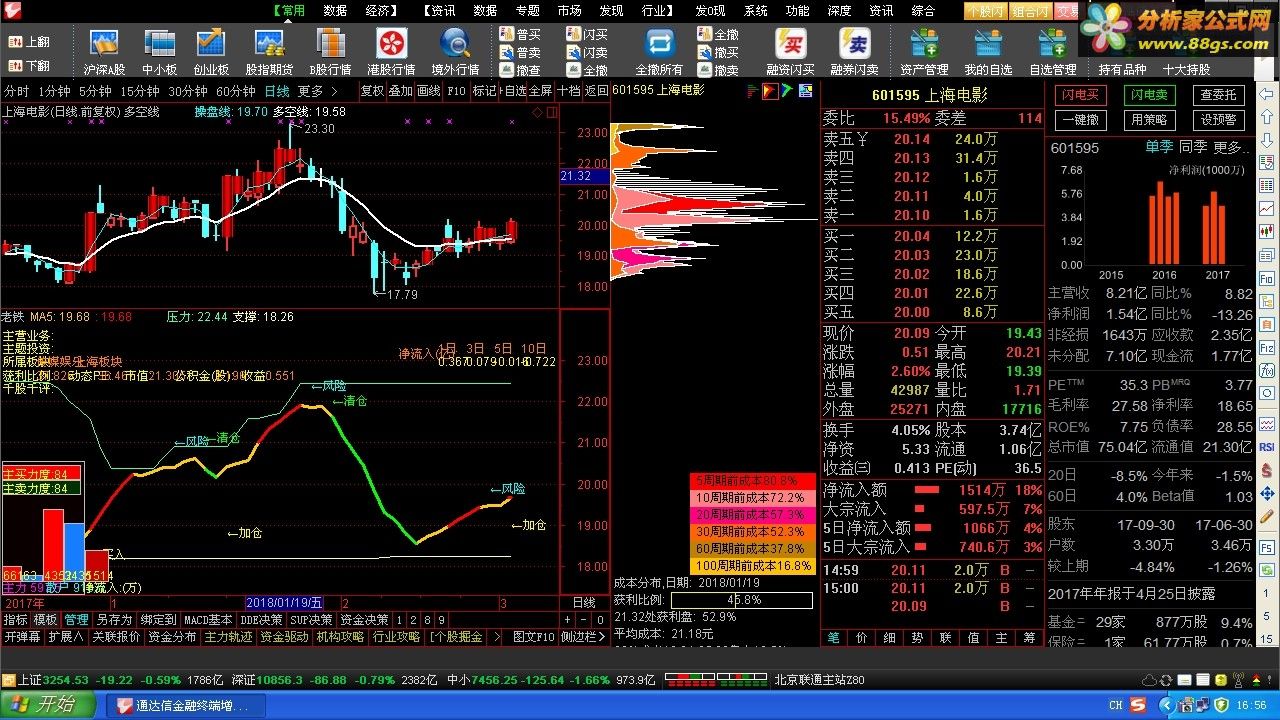Select the 资金分布 tab

tap(172, 636)
